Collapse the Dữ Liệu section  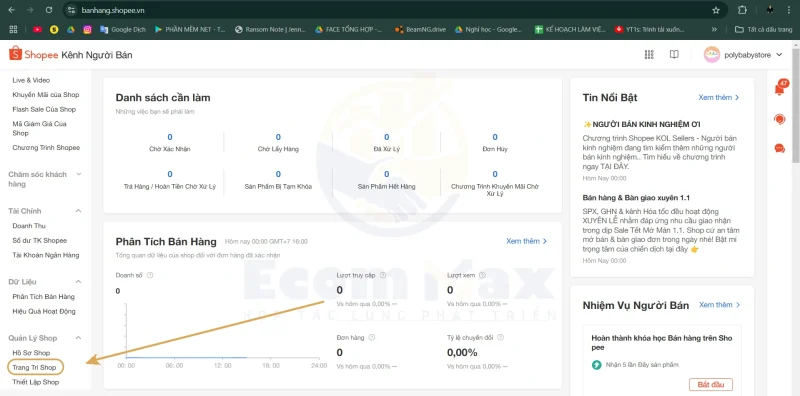pos(79,282)
